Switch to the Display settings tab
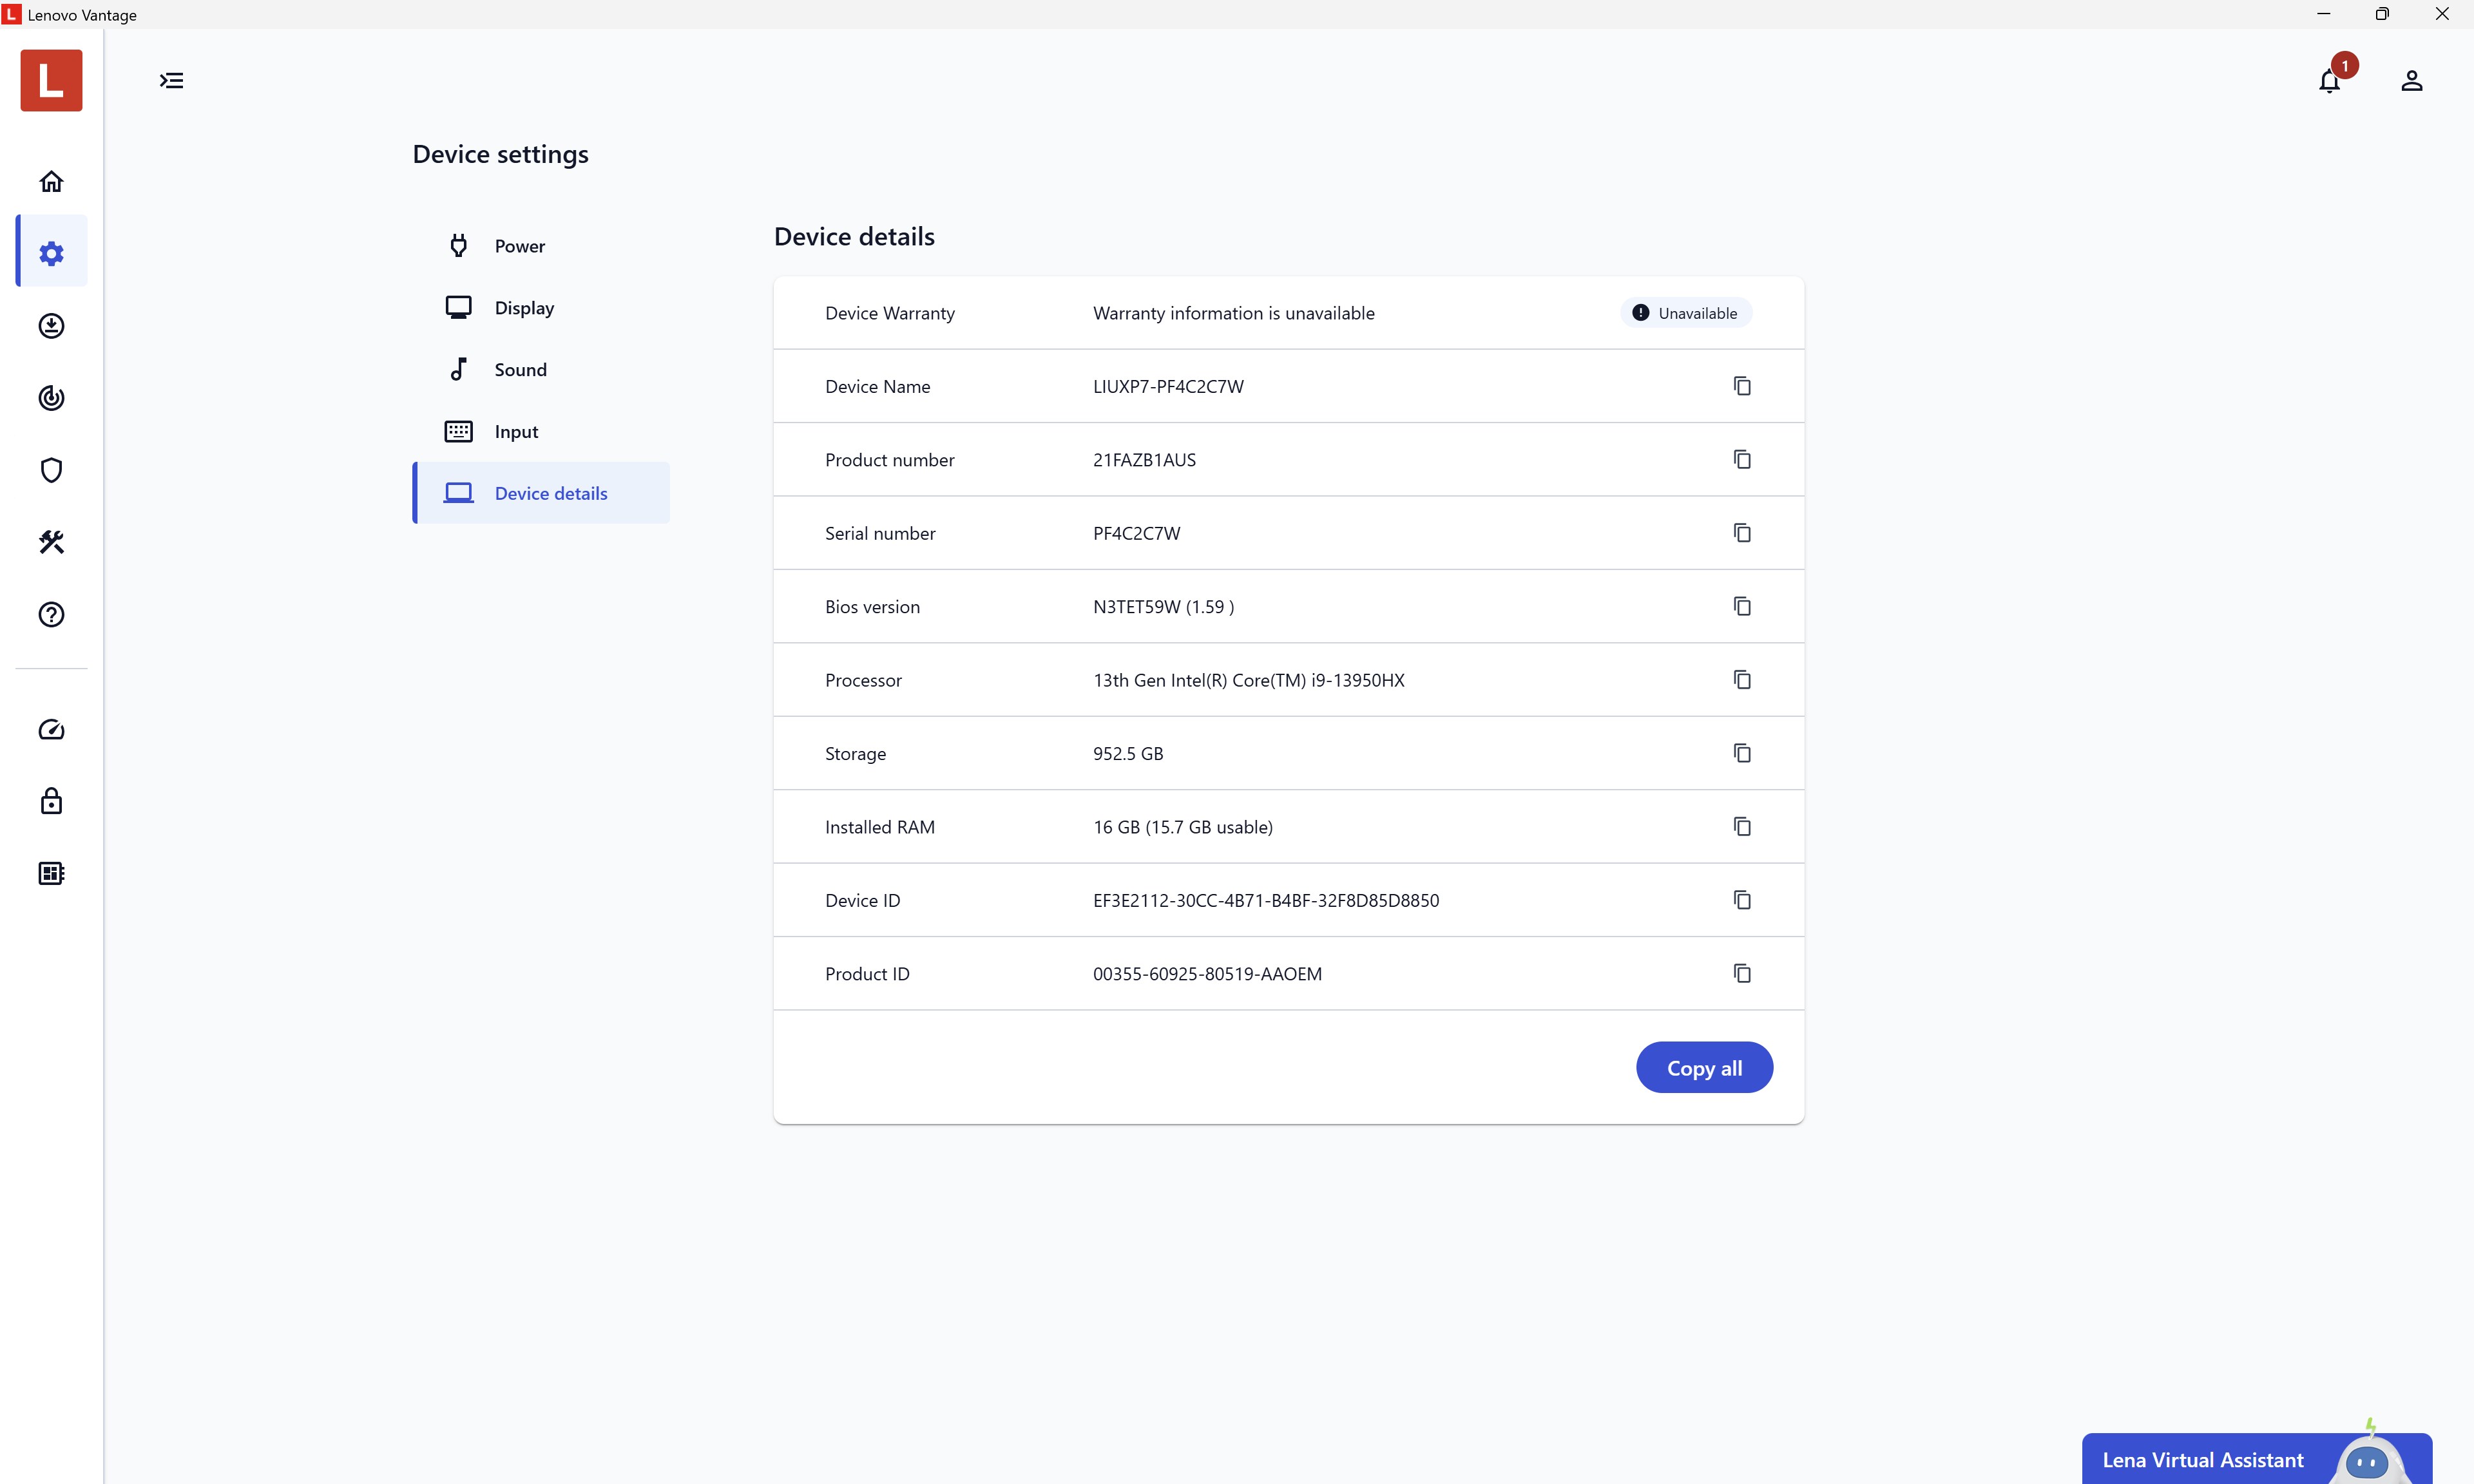The height and width of the screenshot is (1484, 2474). click(523, 308)
